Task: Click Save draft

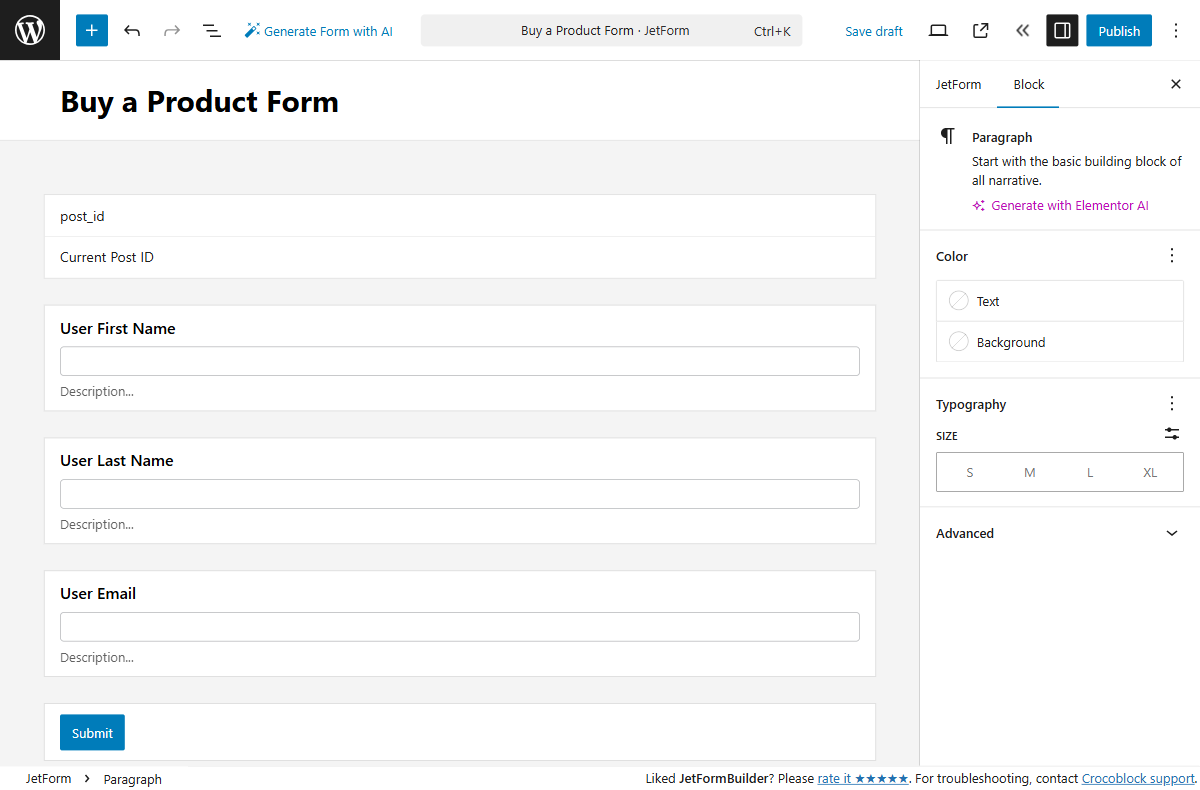Action: (874, 31)
